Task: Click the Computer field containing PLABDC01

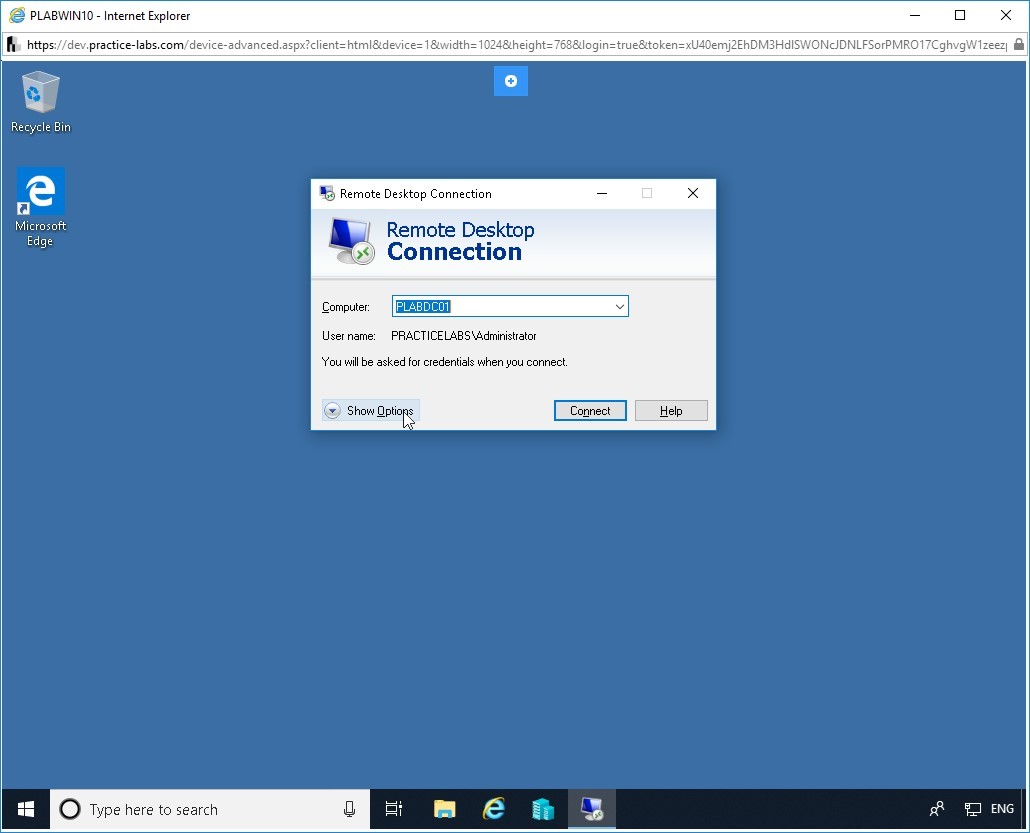Action: (510, 306)
